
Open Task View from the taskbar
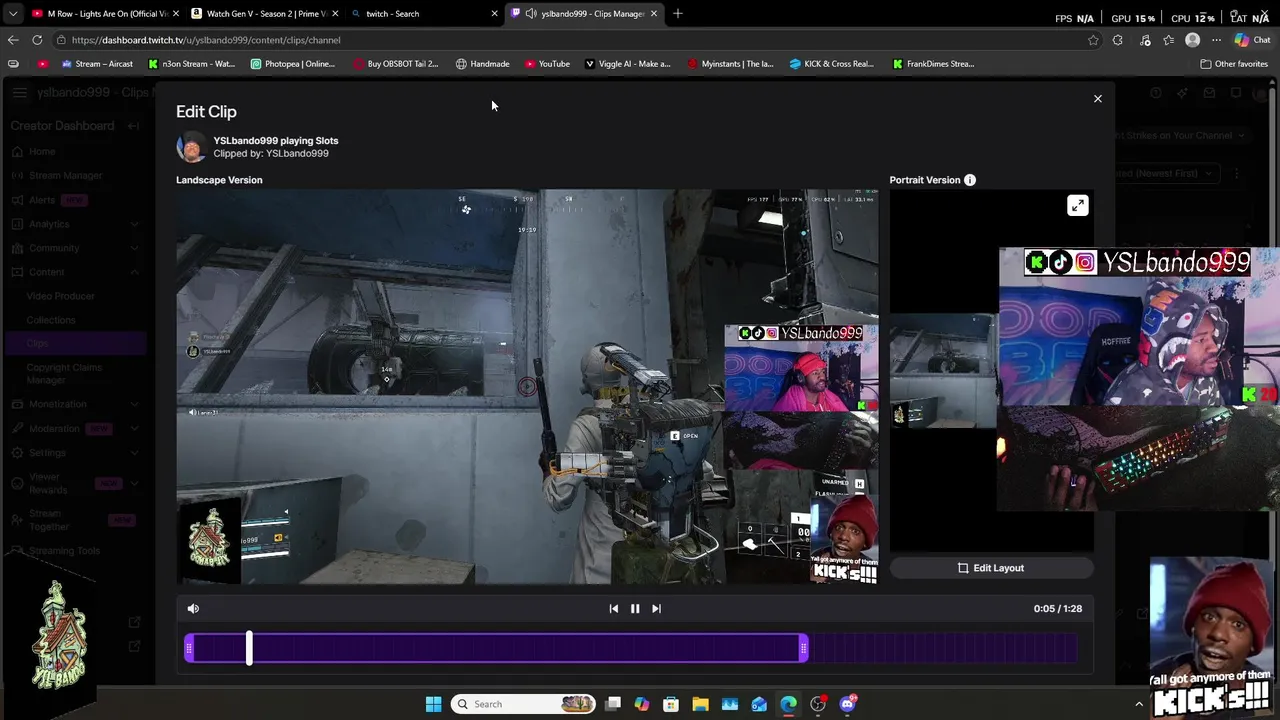613,704
